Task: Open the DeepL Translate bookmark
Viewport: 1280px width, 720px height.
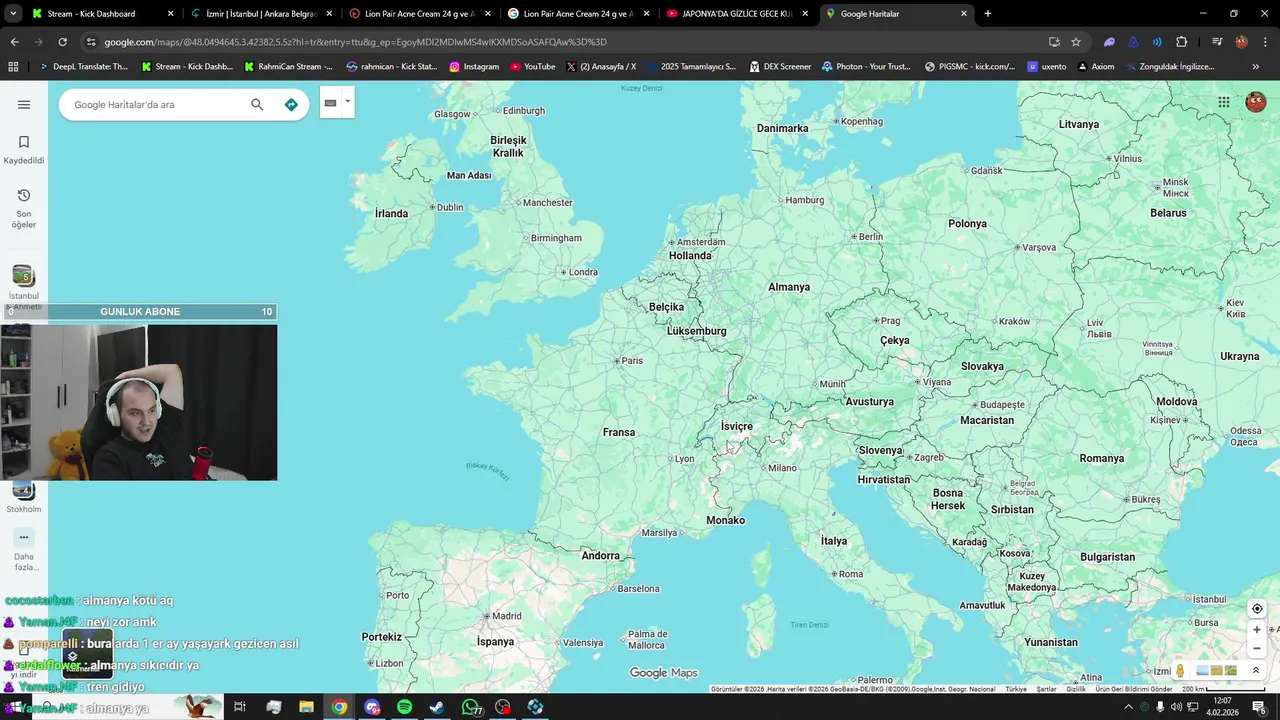Action: 84,66
